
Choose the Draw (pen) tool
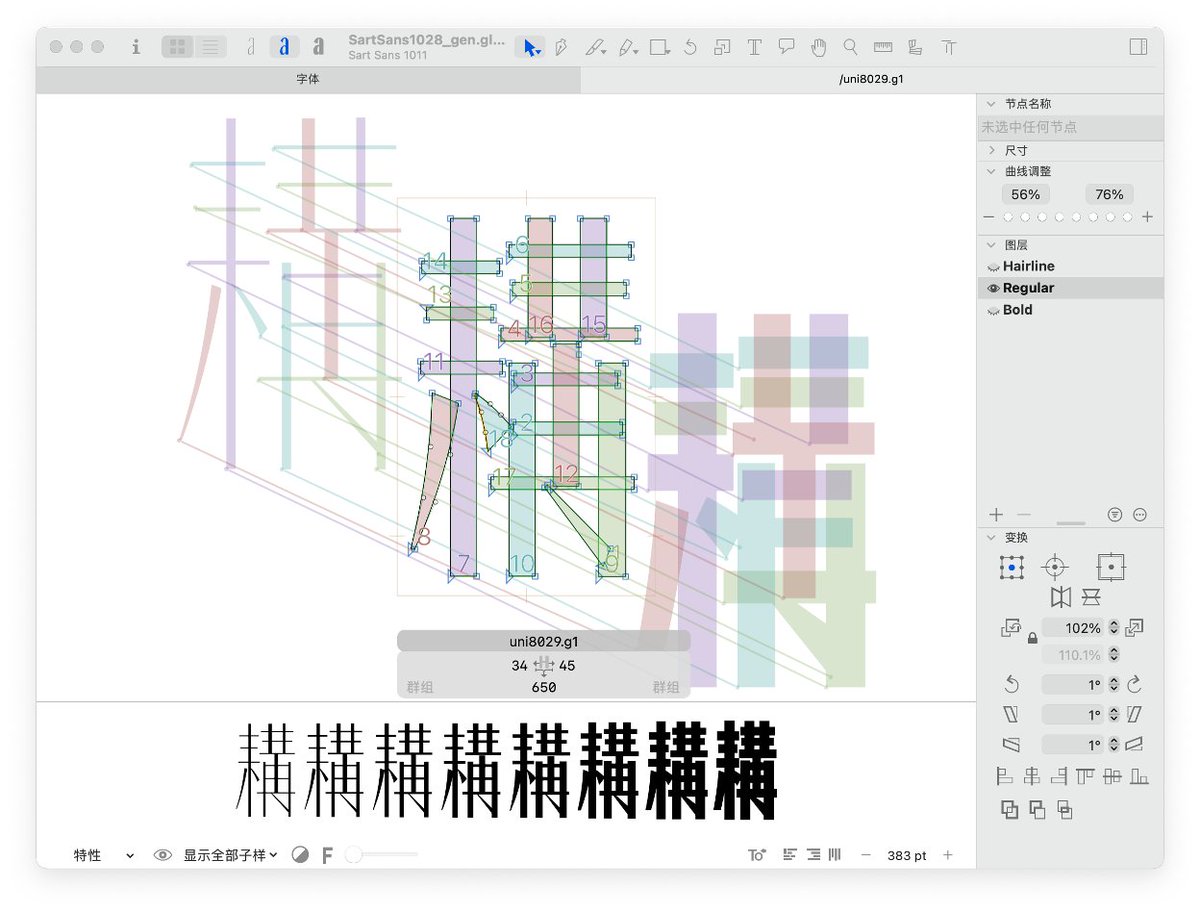(x=562, y=46)
